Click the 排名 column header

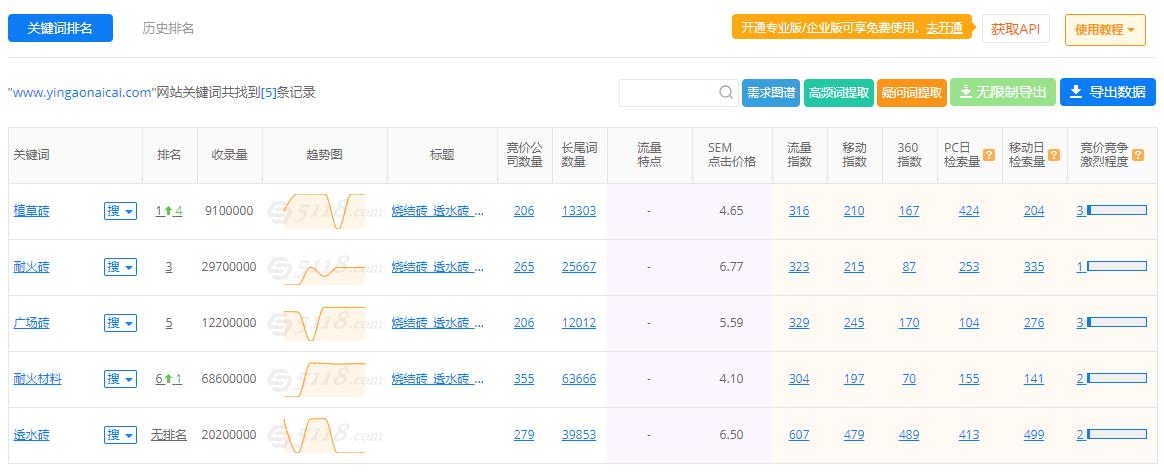pyautogui.click(x=169, y=155)
